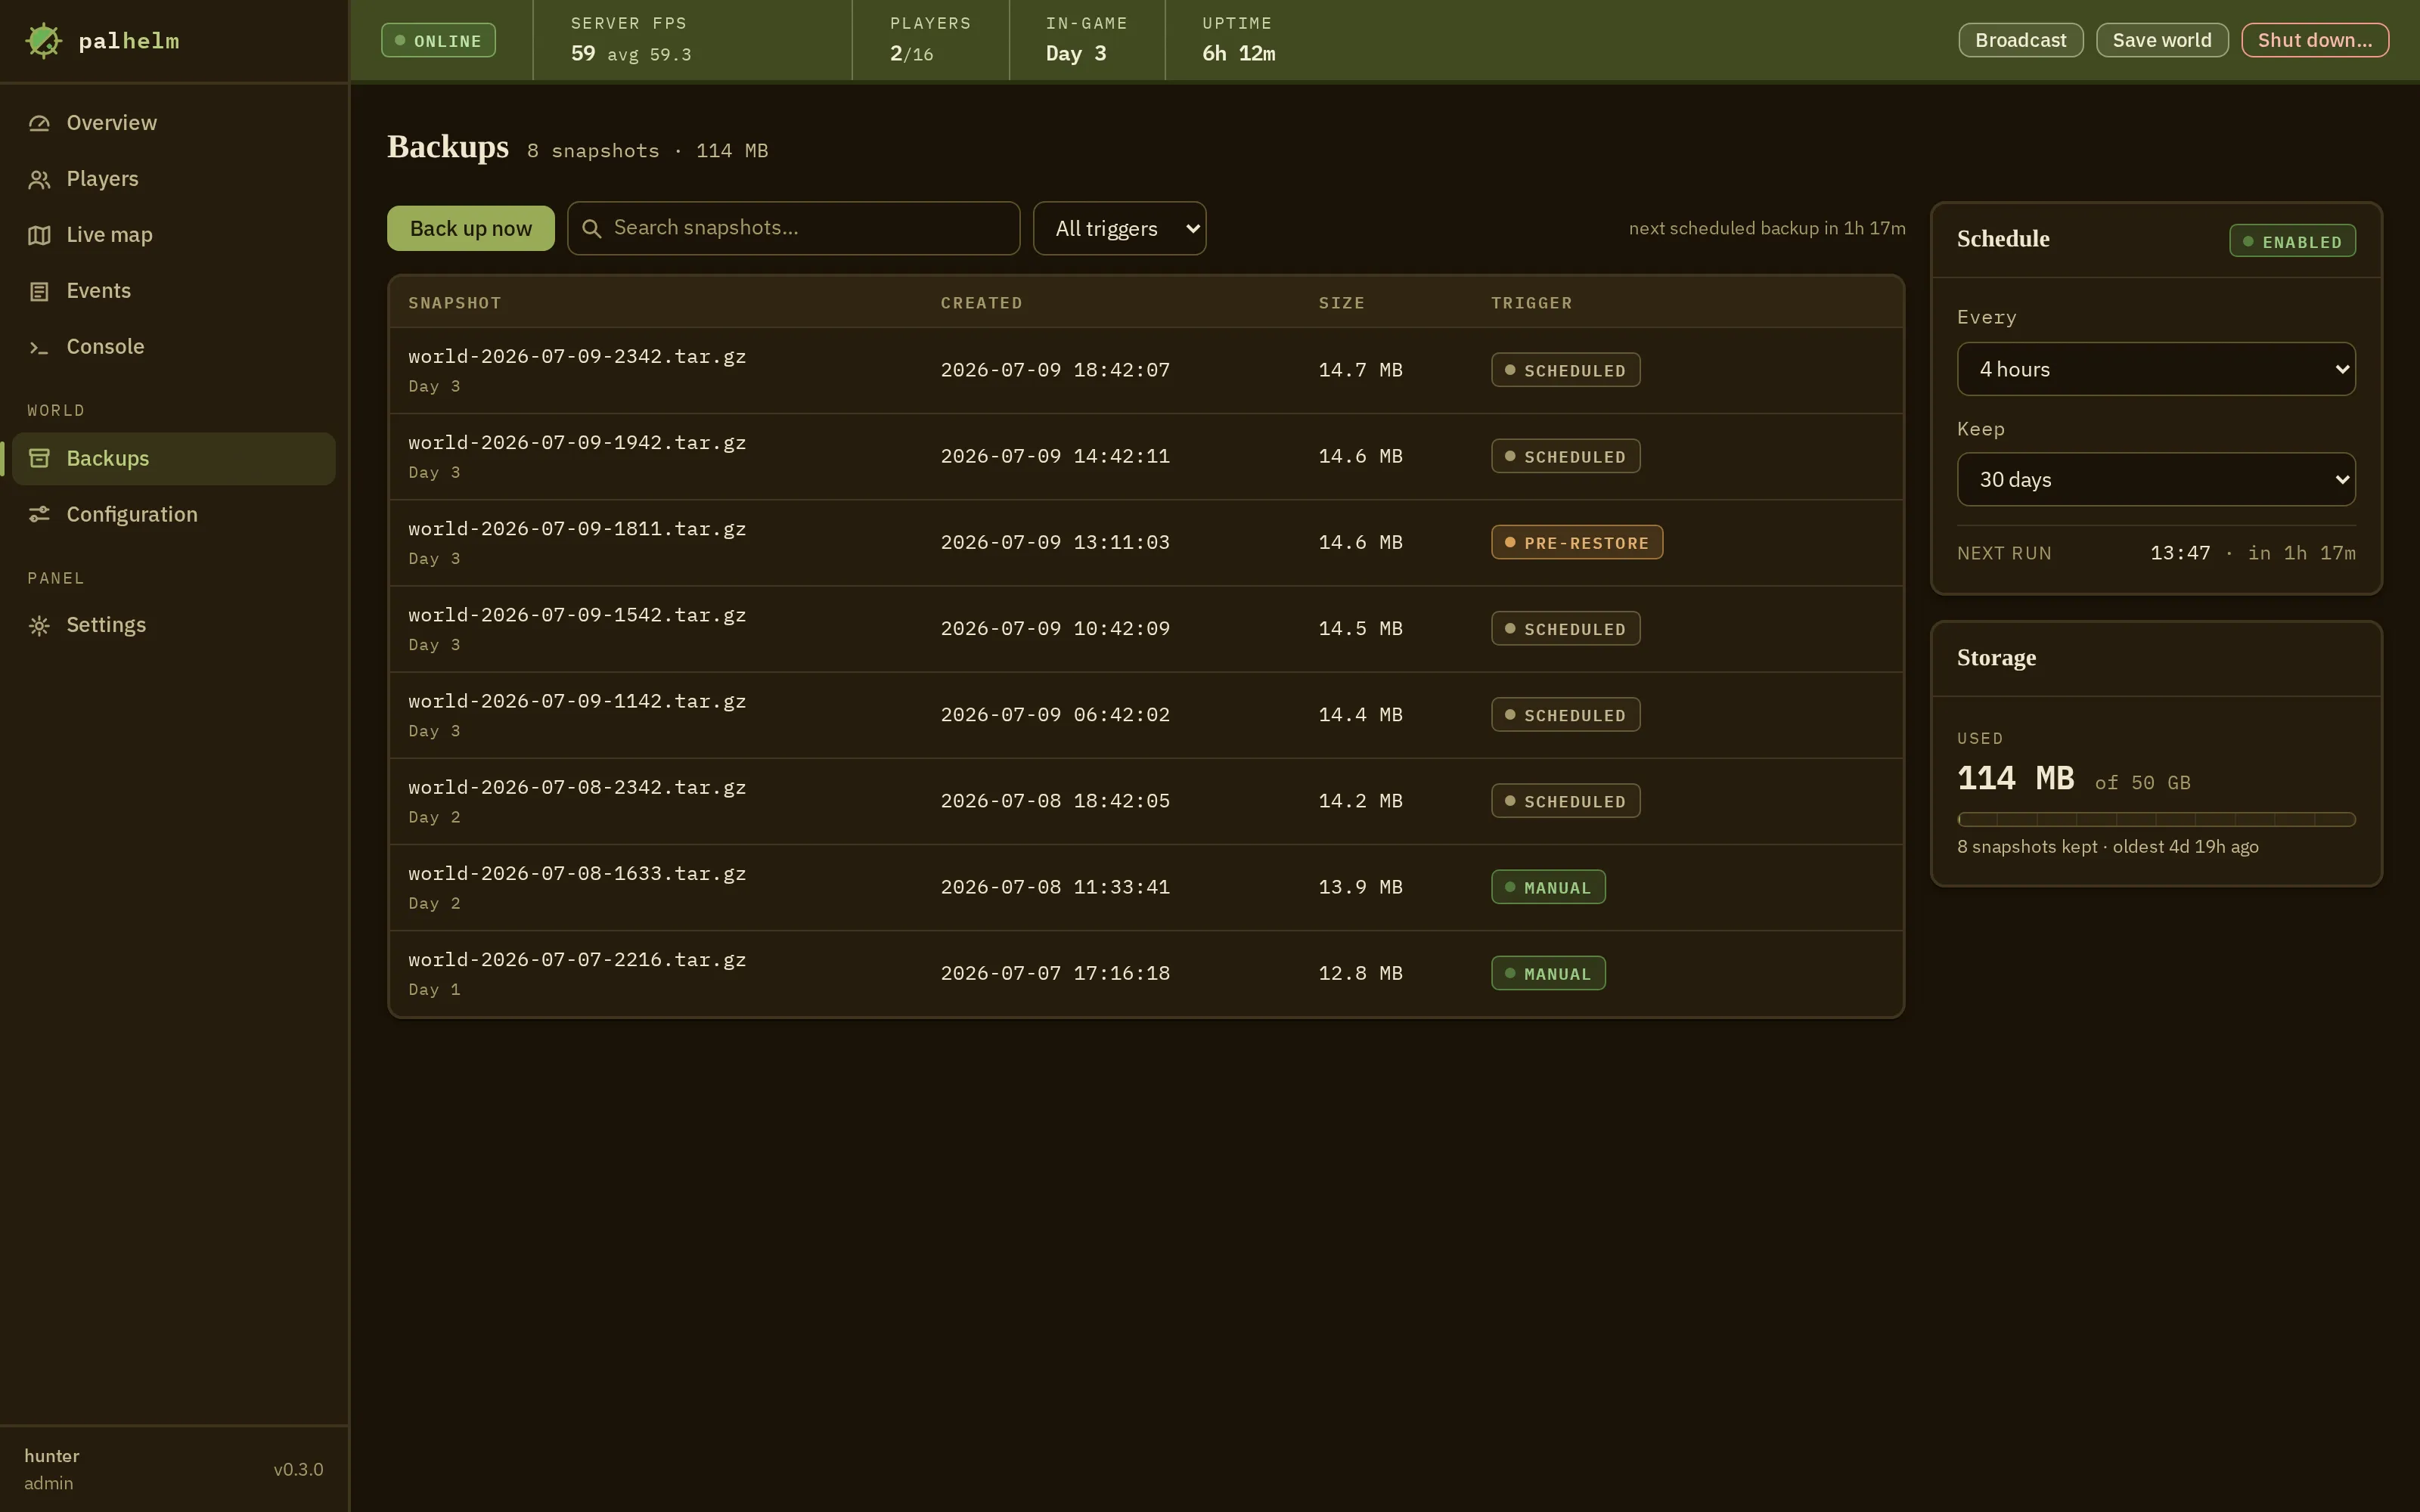Viewport: 2420px width, 1512px height.
Task: Switch to the Console page
Action: [174, 347]
